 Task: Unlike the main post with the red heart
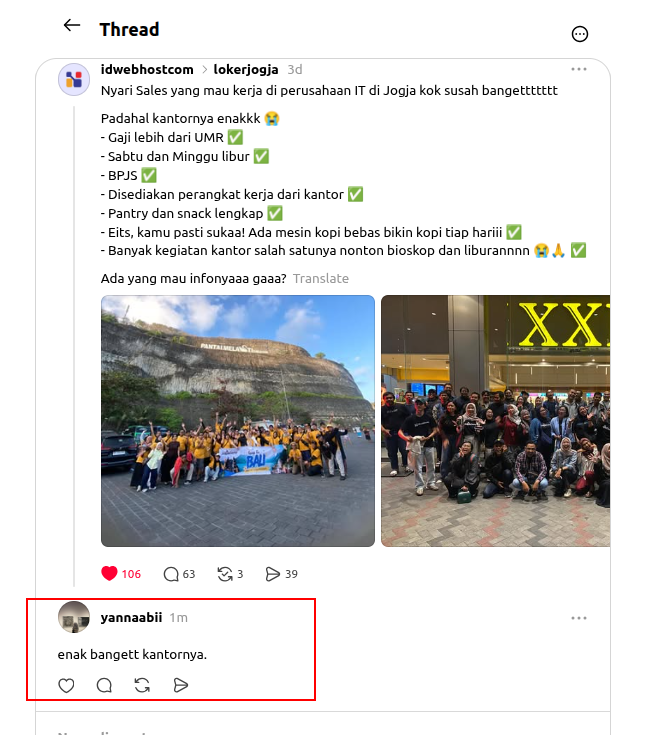point(109,574)
